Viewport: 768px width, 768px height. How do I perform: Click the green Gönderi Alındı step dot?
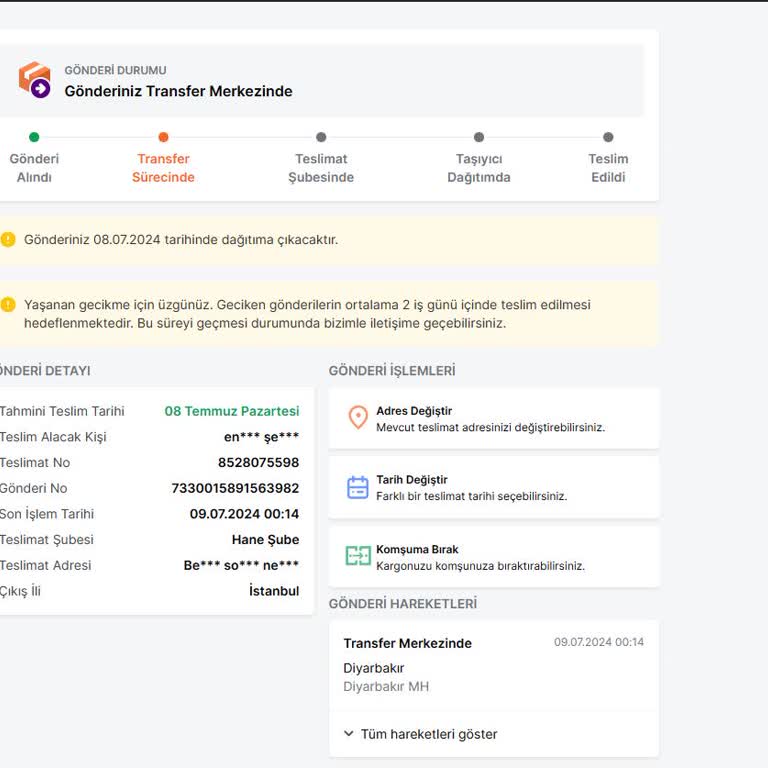pyautogui.click(x=34, y=137)
